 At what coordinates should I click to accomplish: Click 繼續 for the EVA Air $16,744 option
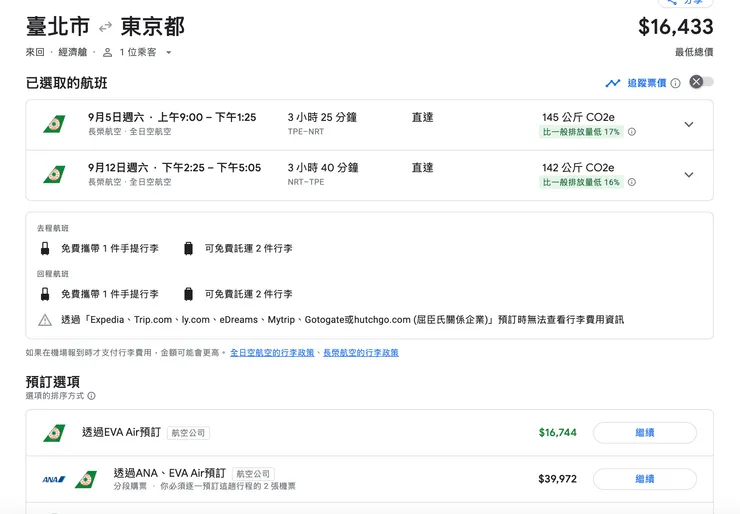pos(645,433)
